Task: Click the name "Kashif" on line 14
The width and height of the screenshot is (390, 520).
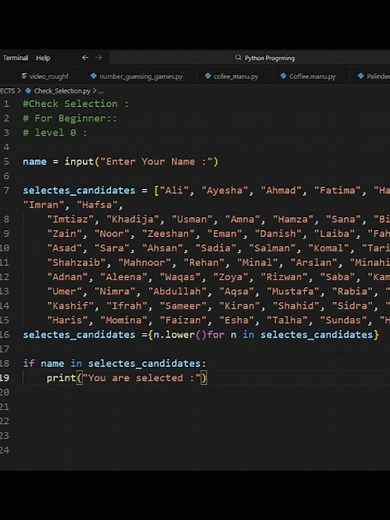Action: coord(70,306)
